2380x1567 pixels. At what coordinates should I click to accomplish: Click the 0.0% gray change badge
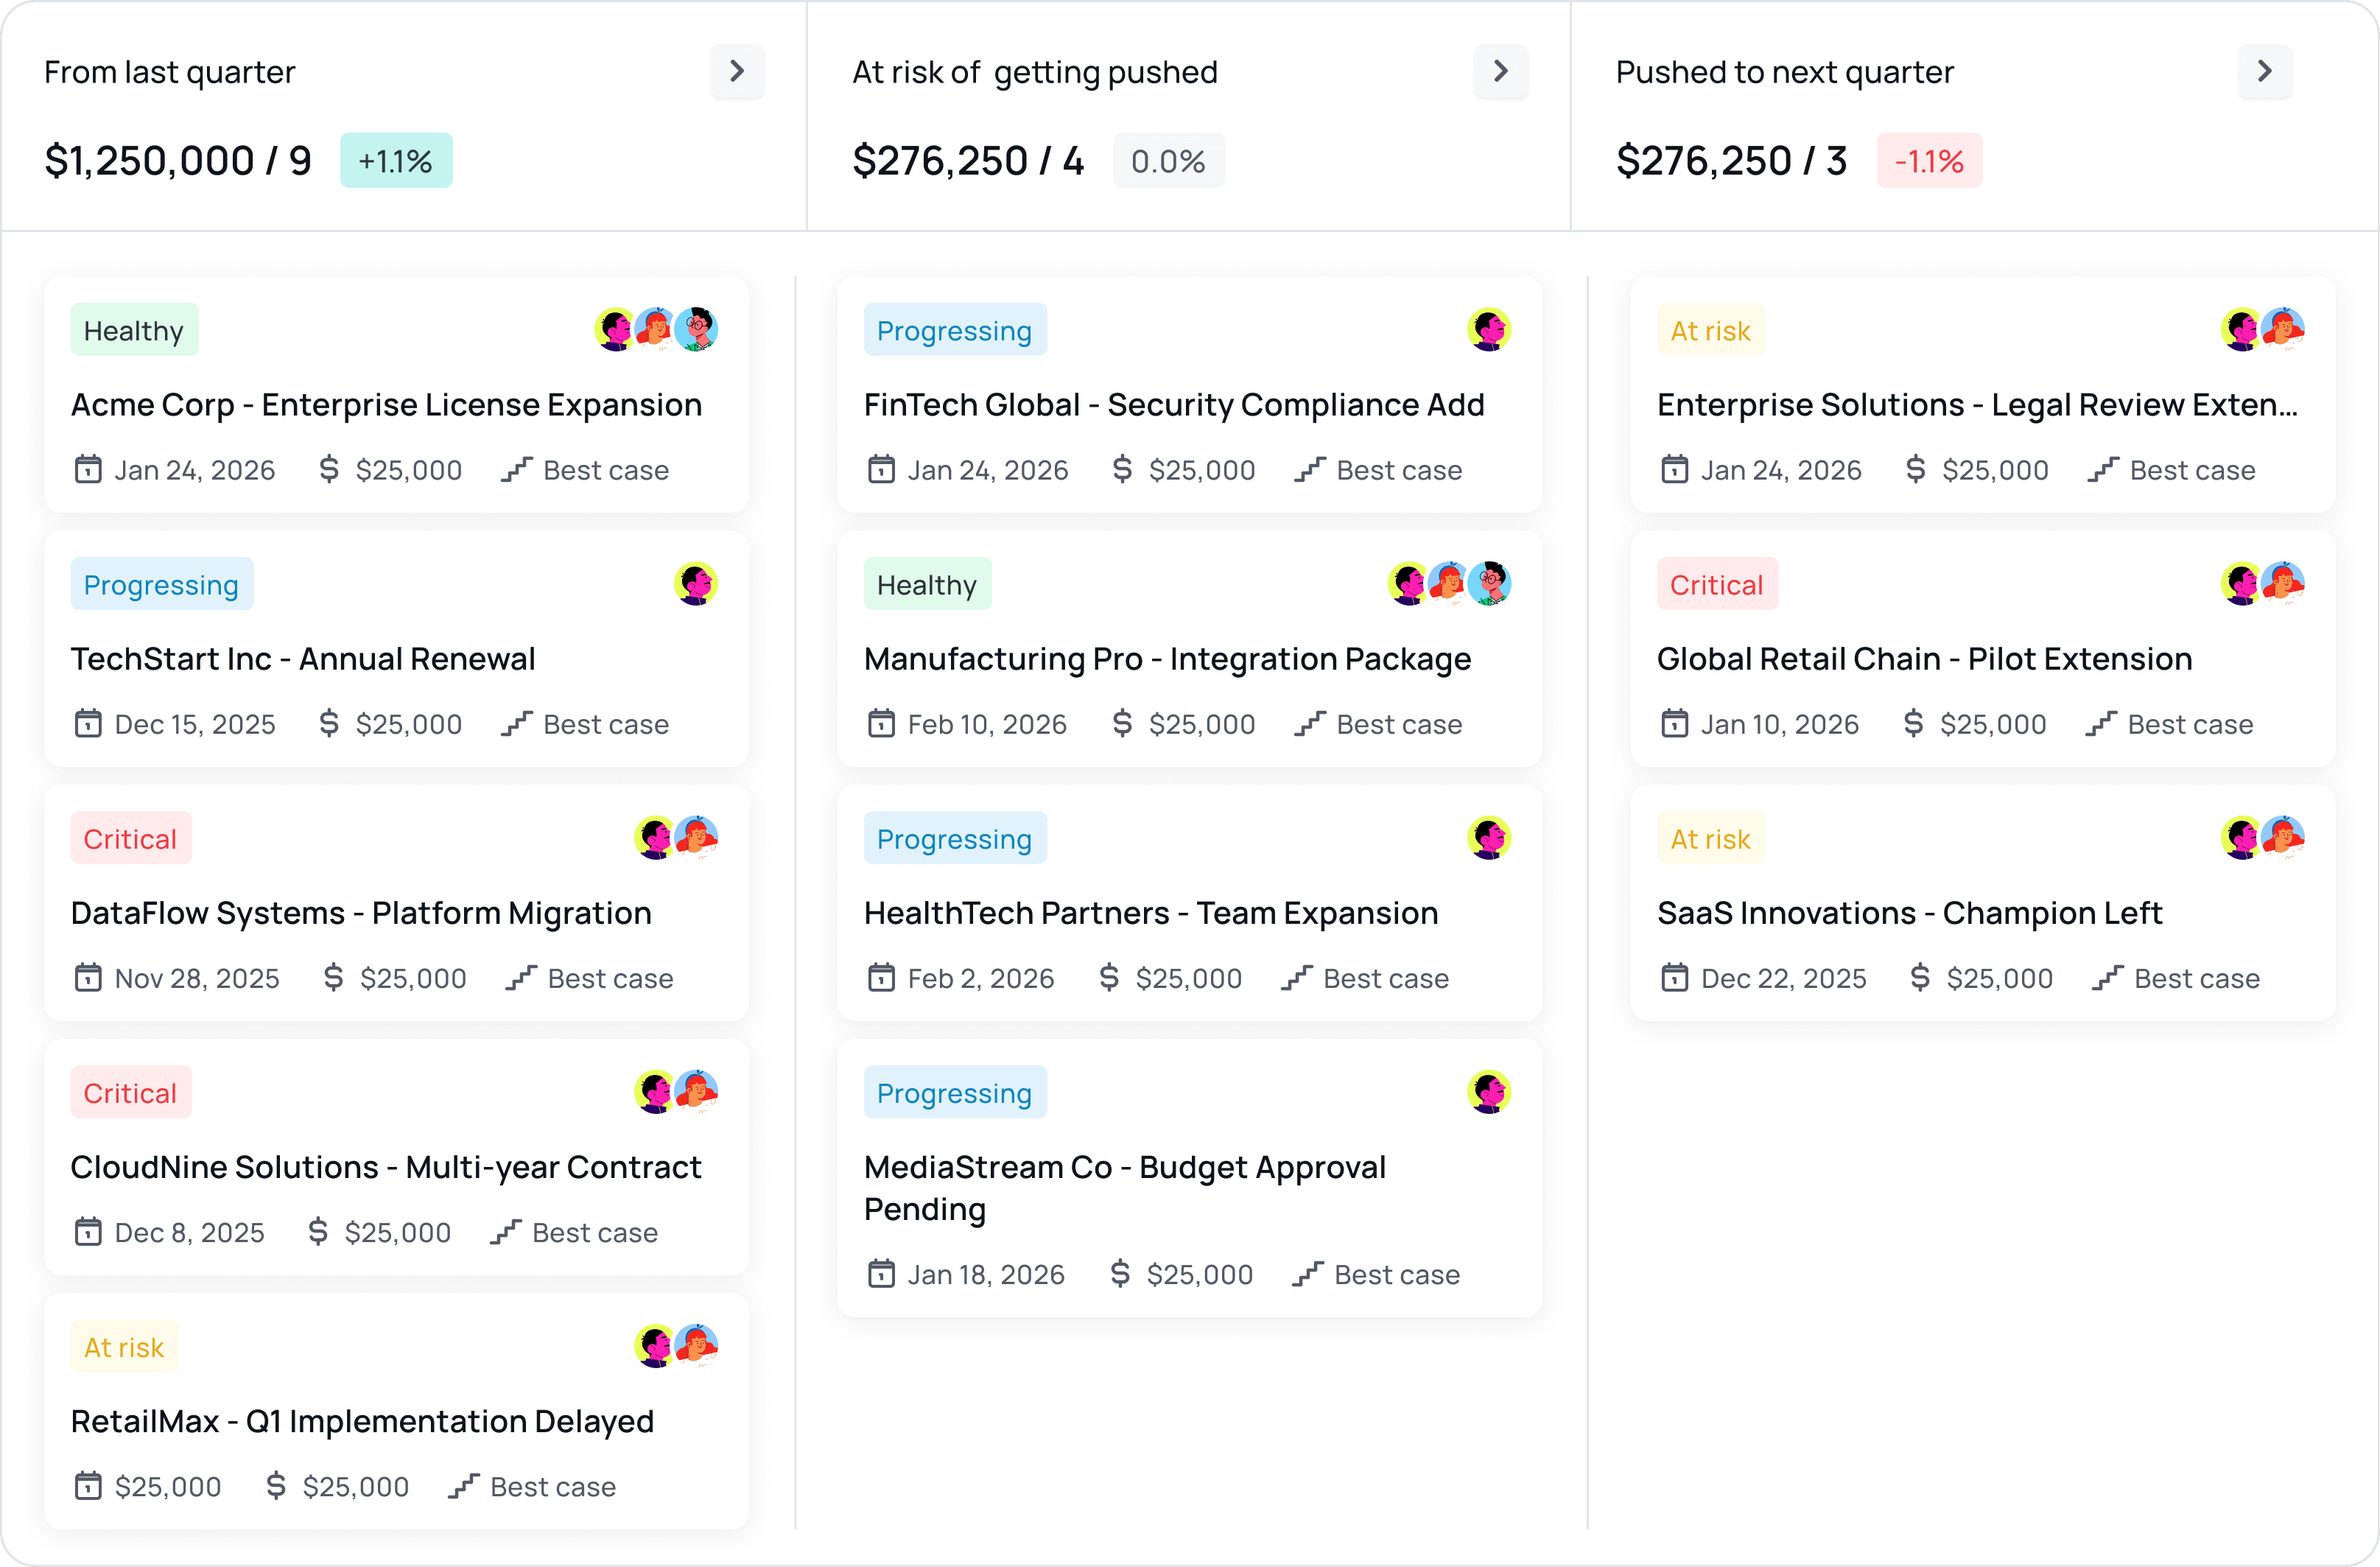1168,161
